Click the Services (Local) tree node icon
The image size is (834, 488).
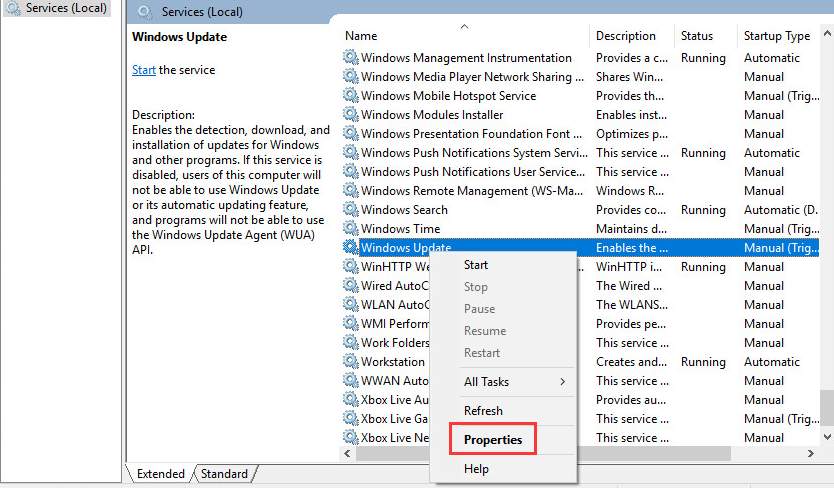[13, 8]
